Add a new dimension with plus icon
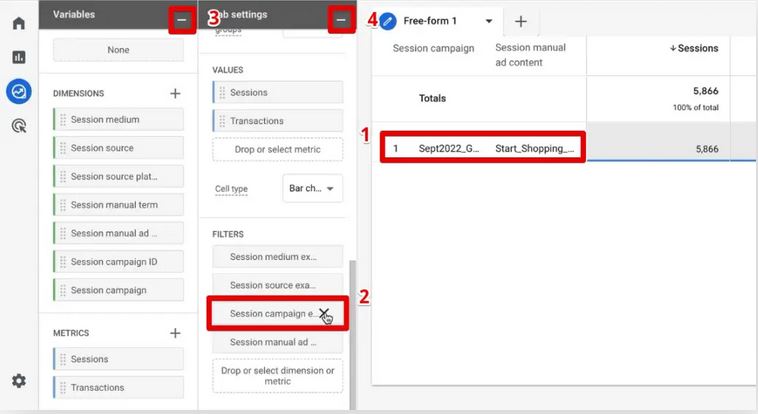The width and height of the screenshot is (758, 414). pos(175,93)
